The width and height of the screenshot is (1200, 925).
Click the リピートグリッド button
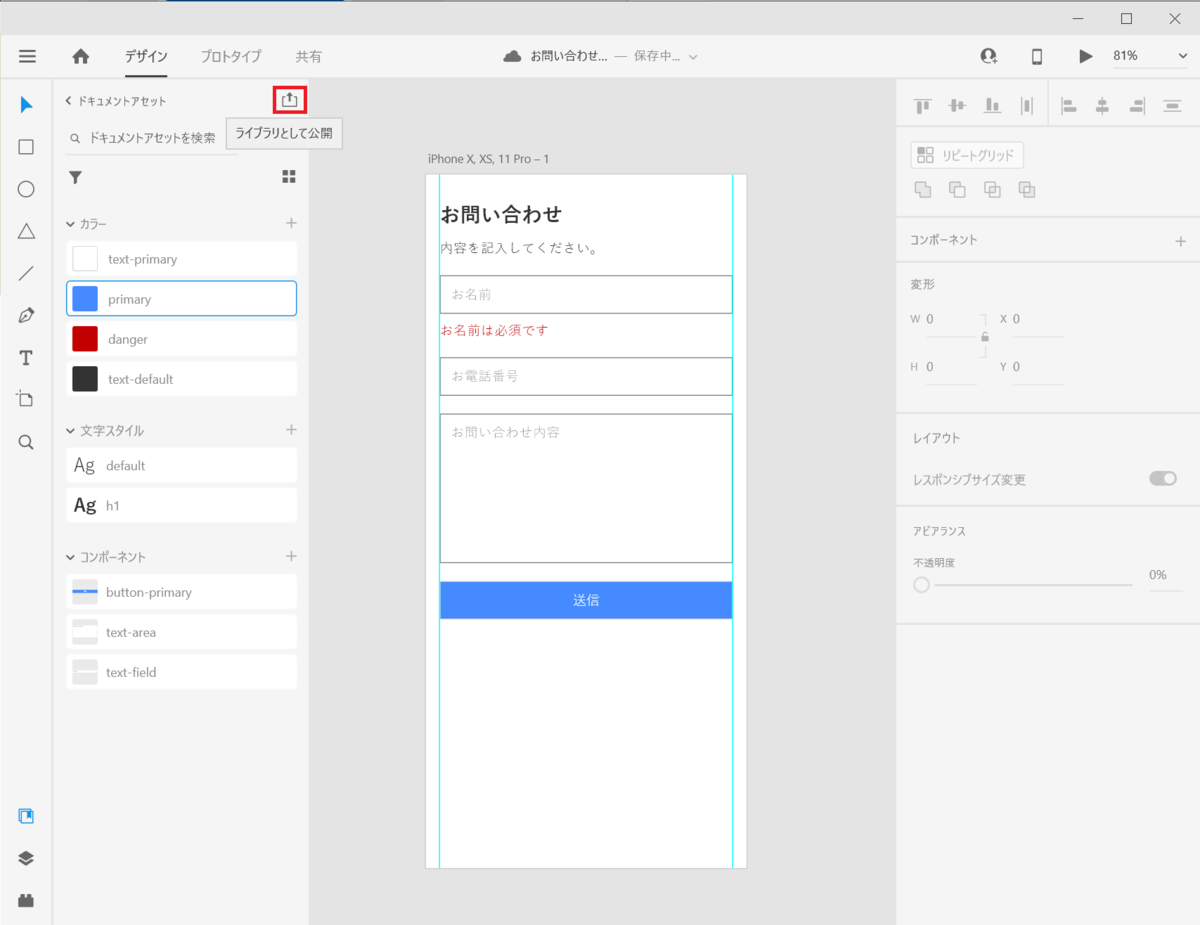pyautogui.click(x=967, y=155)
